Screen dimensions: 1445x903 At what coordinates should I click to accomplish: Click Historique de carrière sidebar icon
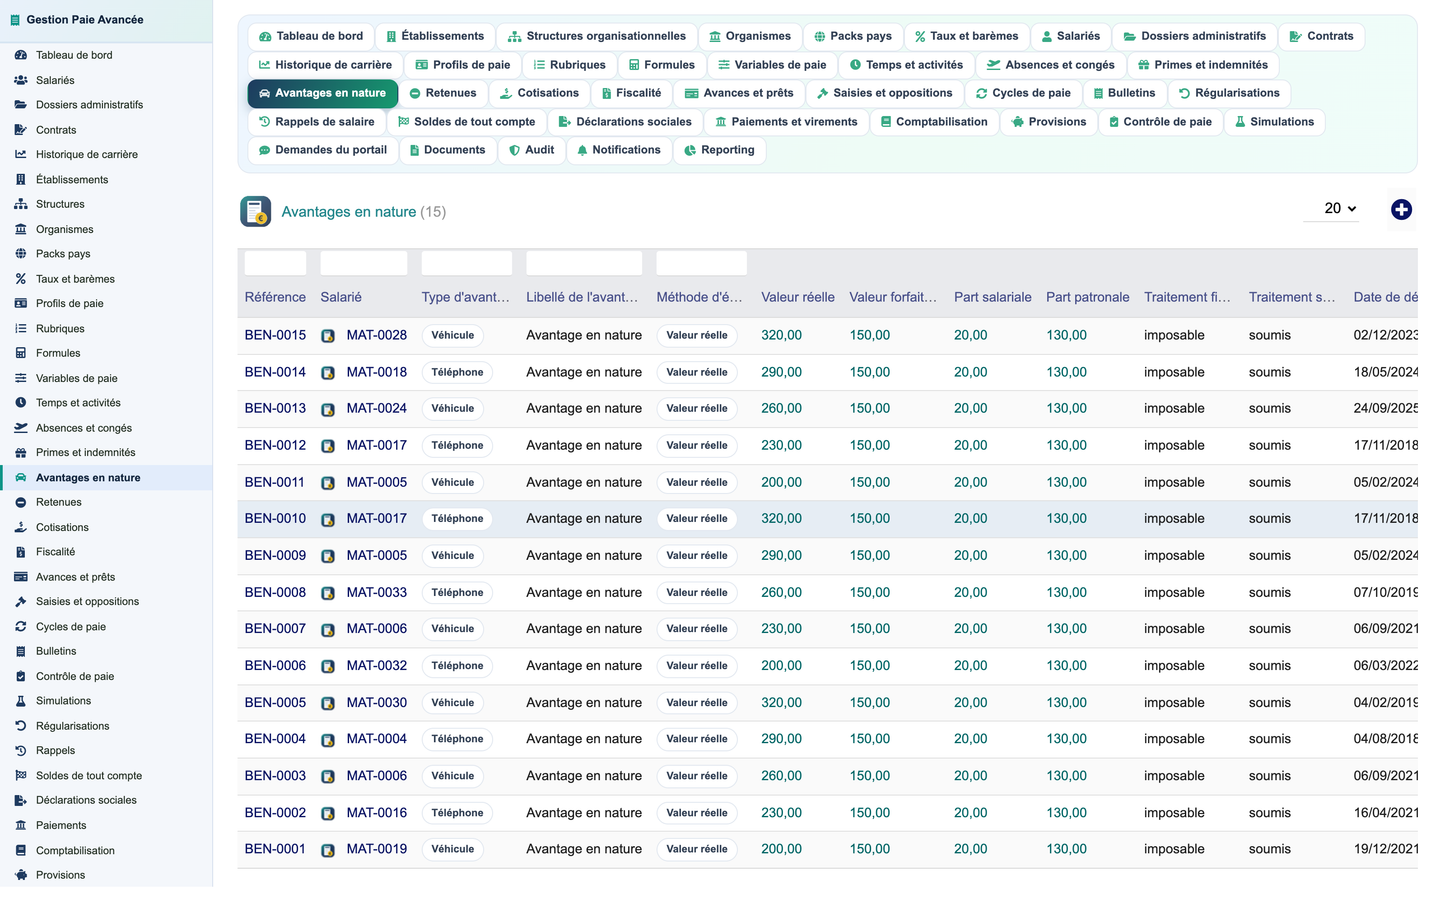21,154
